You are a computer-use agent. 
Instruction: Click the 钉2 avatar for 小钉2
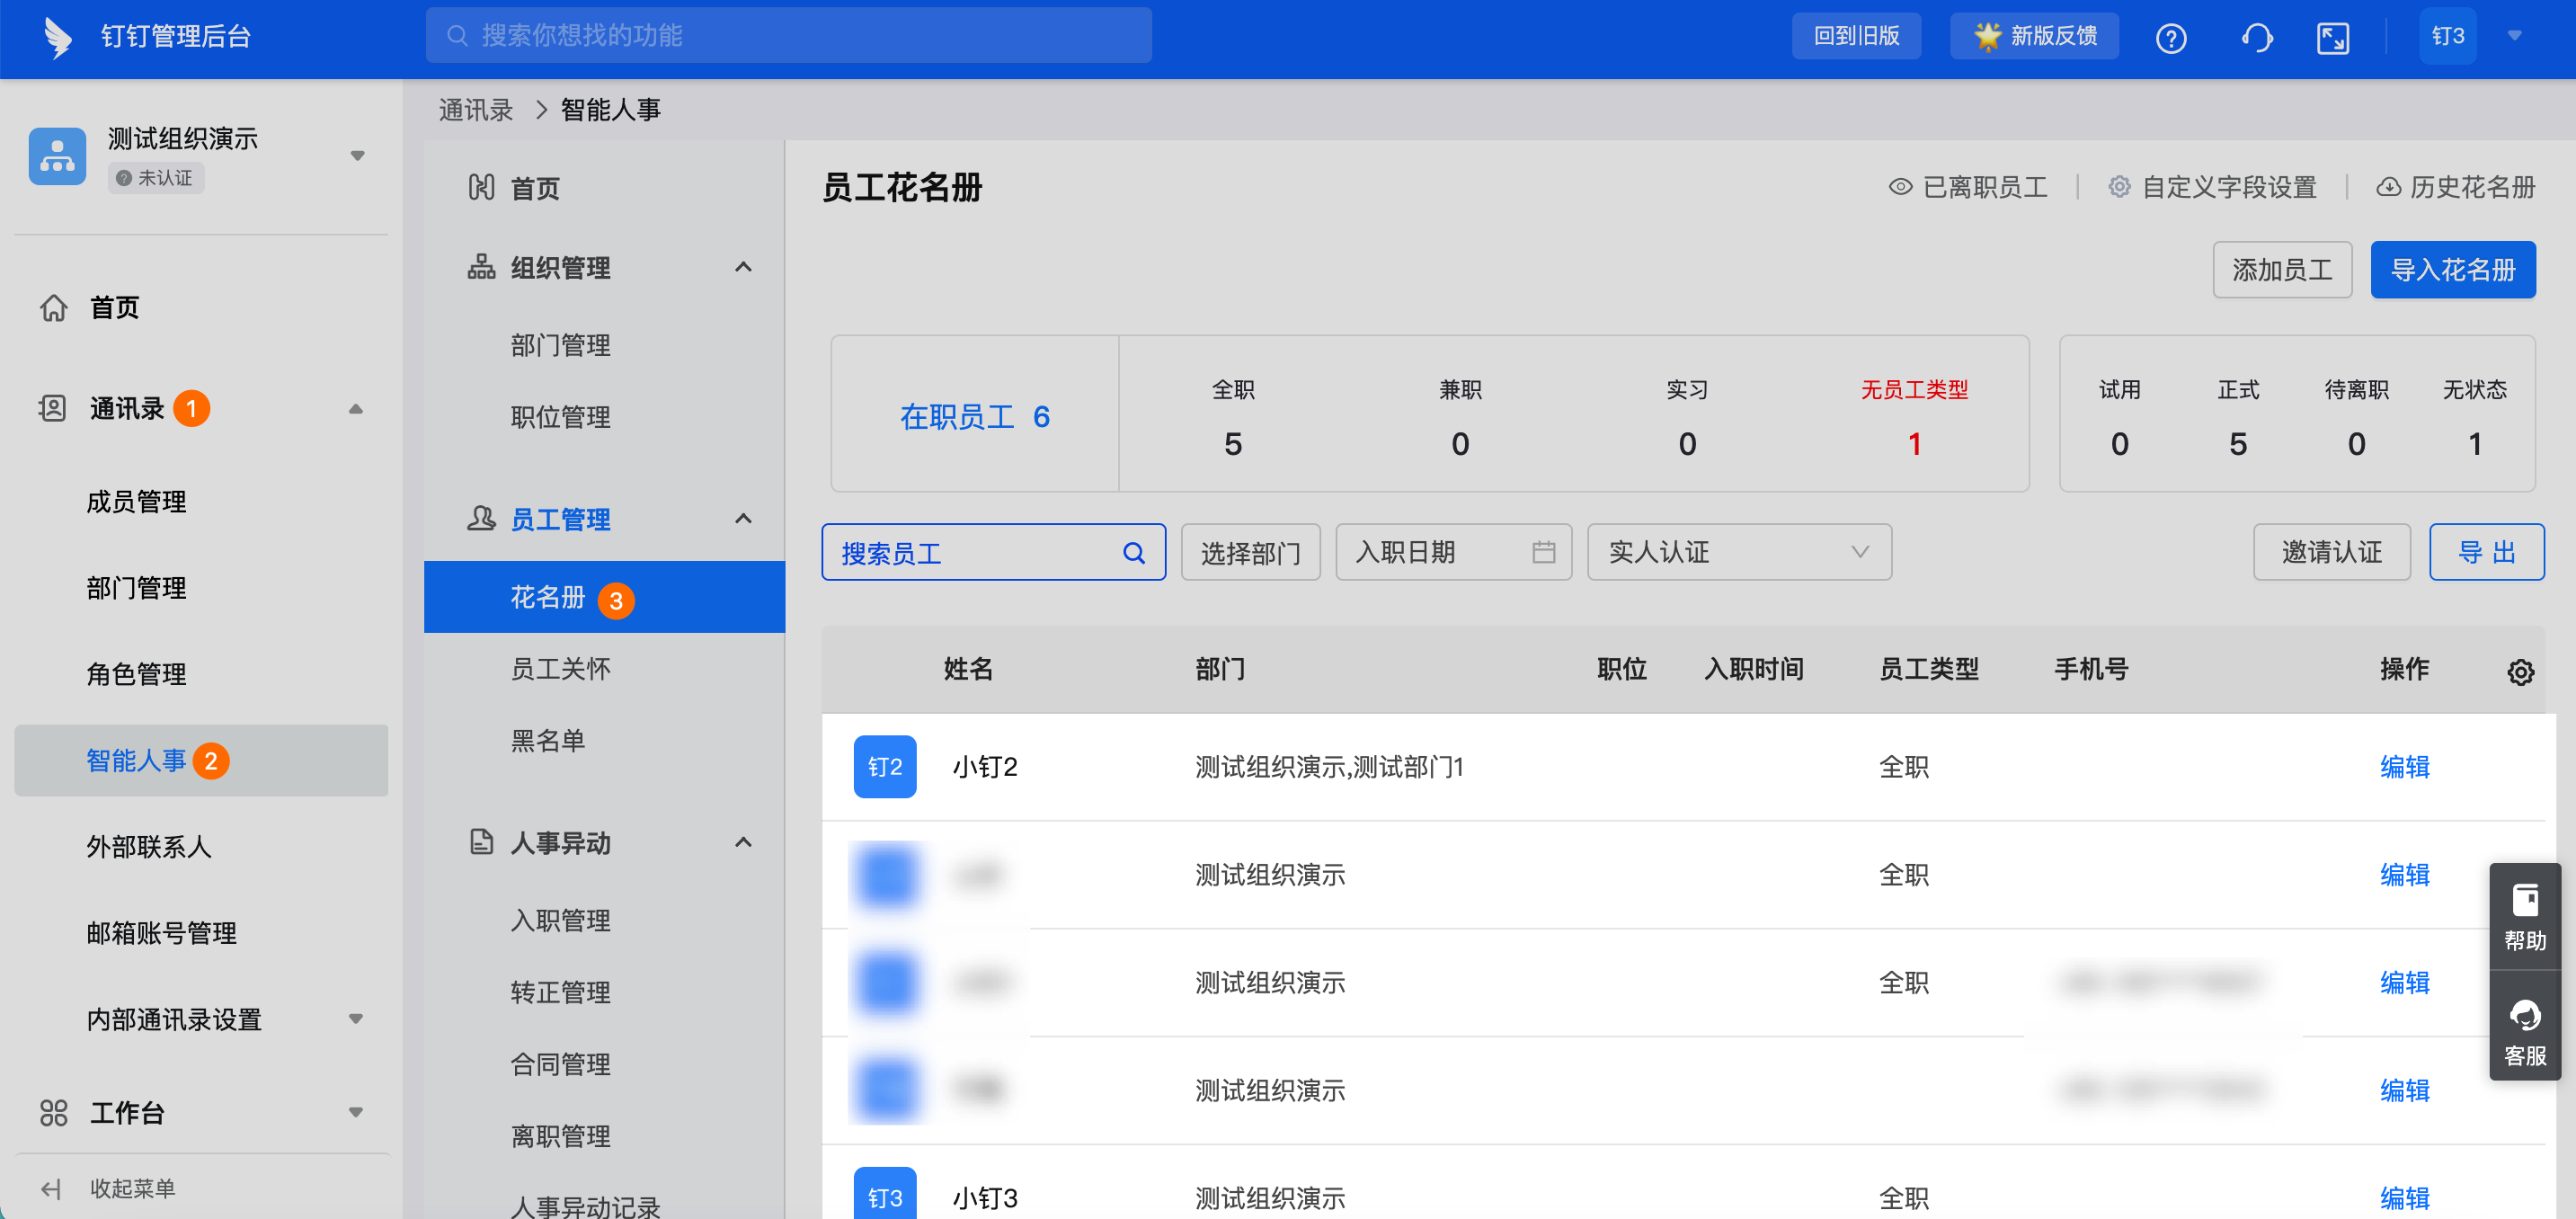[x=885, y=767]
